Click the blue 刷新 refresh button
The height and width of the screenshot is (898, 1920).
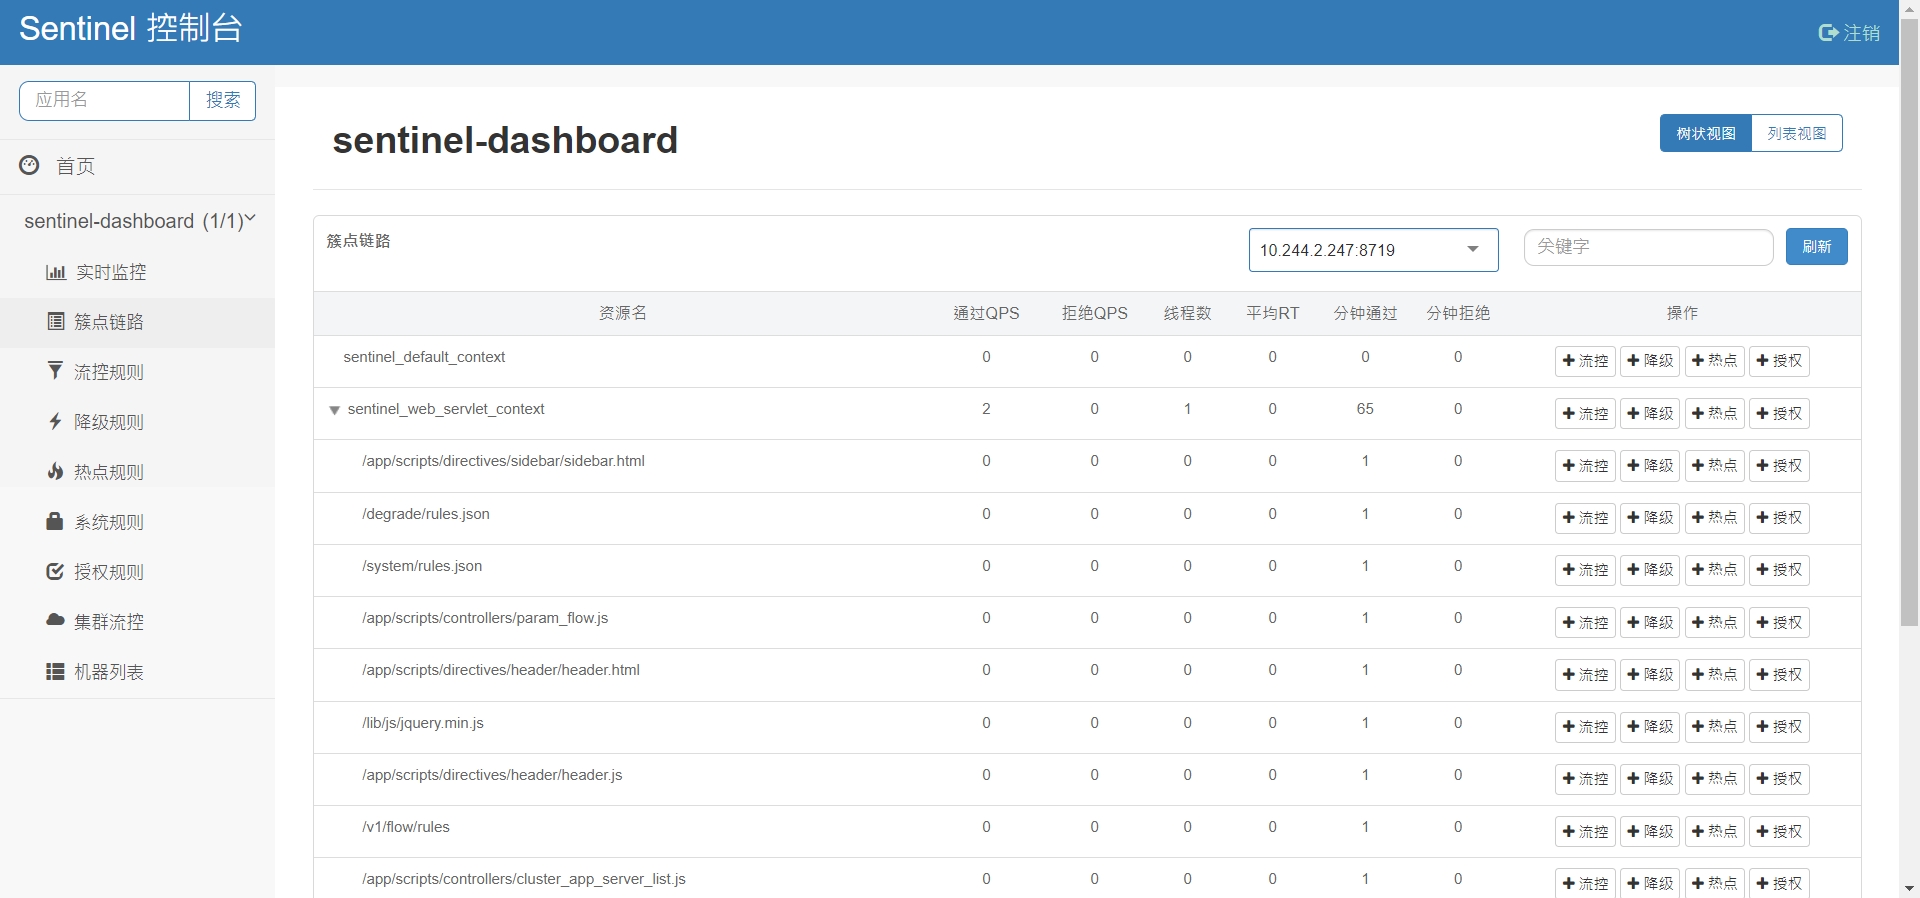(x=1816, y=247)
